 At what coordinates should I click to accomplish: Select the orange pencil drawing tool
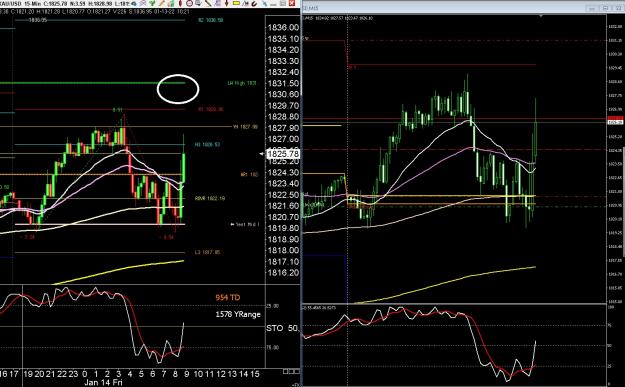pos(161,3)
